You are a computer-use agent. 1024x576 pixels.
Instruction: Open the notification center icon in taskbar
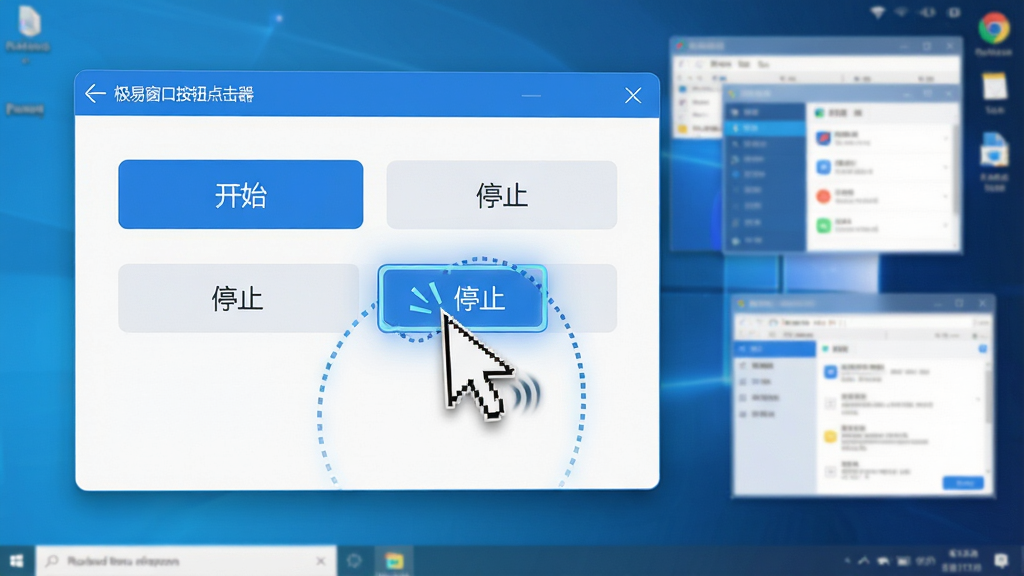1001,560
